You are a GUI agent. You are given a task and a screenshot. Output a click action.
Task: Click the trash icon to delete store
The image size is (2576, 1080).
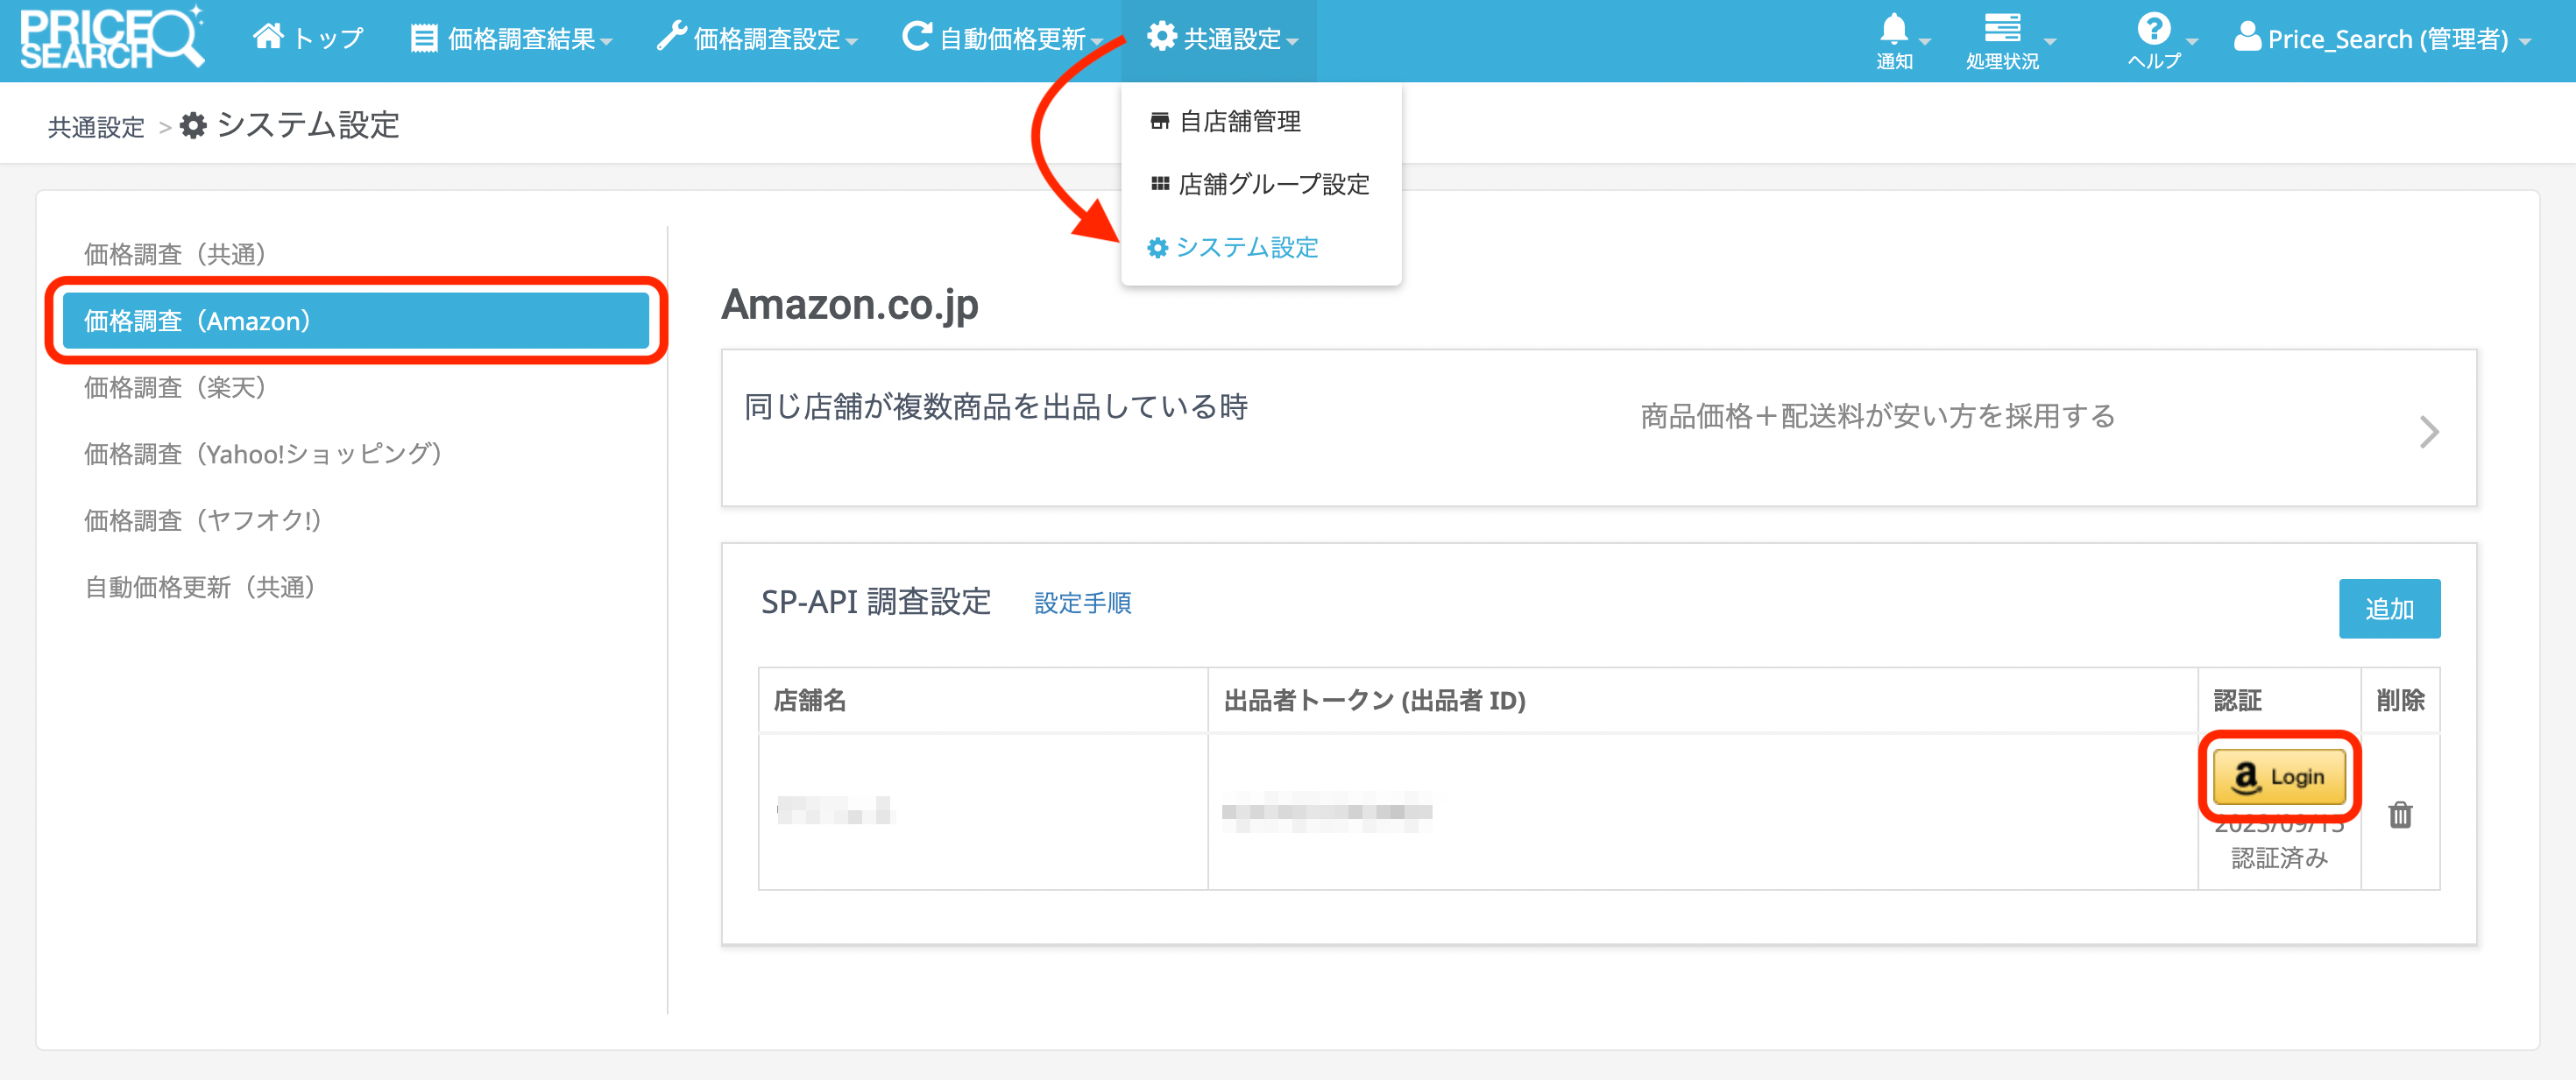(2399, 815)
